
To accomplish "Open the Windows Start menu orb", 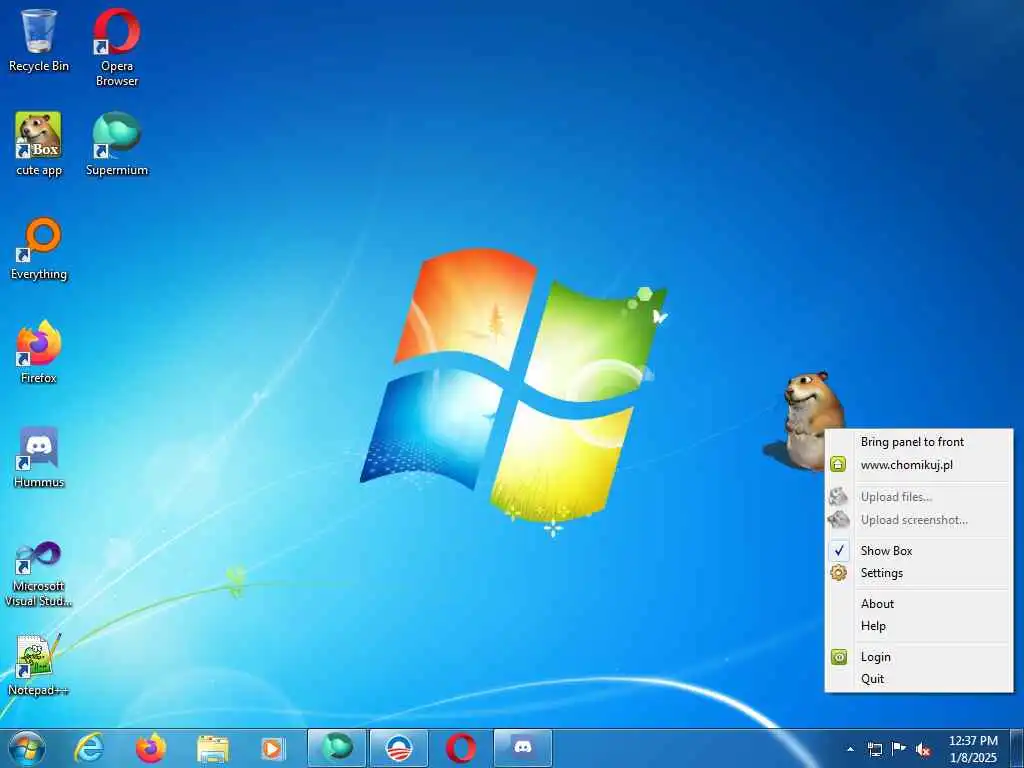I will coord(27,748).
